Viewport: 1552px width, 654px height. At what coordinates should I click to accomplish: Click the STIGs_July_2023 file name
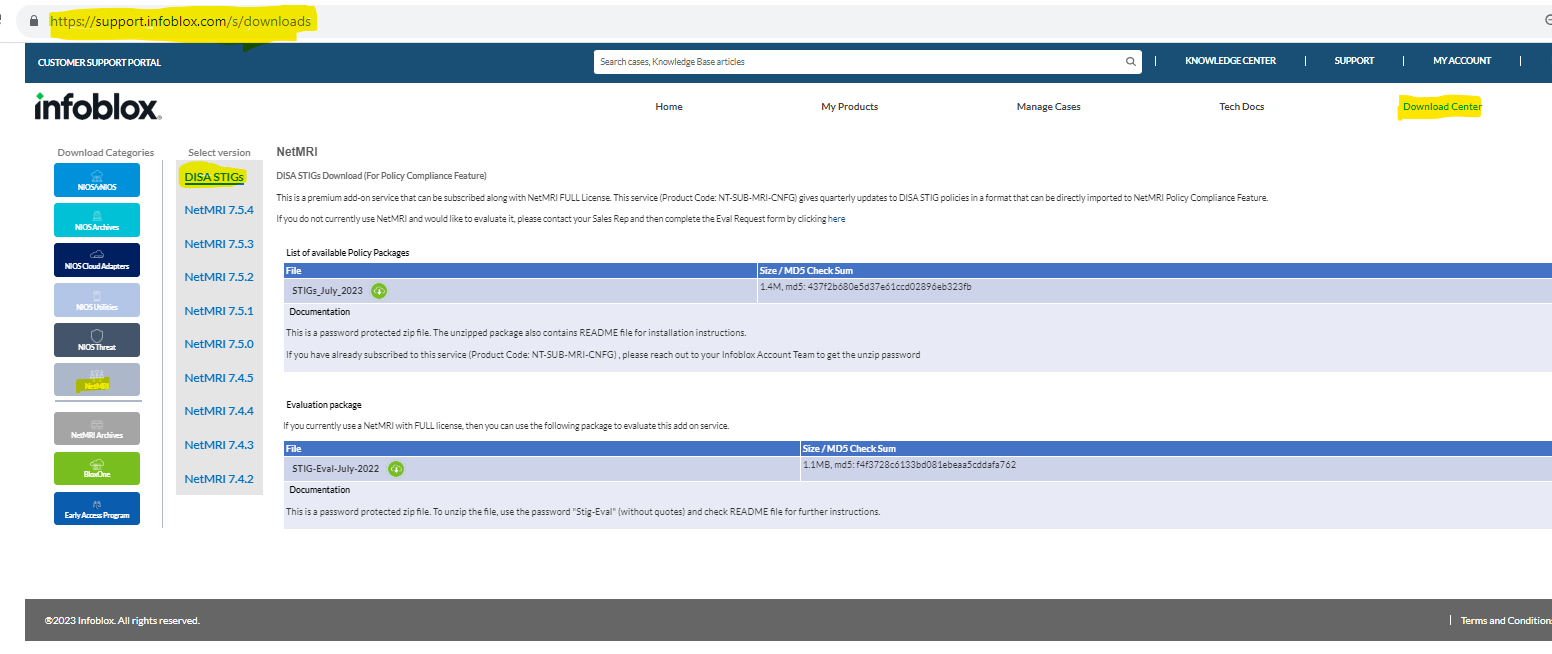click(x=327, y=291)
